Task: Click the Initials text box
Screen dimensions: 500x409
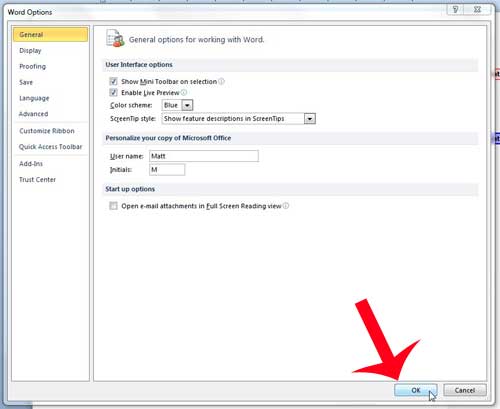Action: (167, 170)
